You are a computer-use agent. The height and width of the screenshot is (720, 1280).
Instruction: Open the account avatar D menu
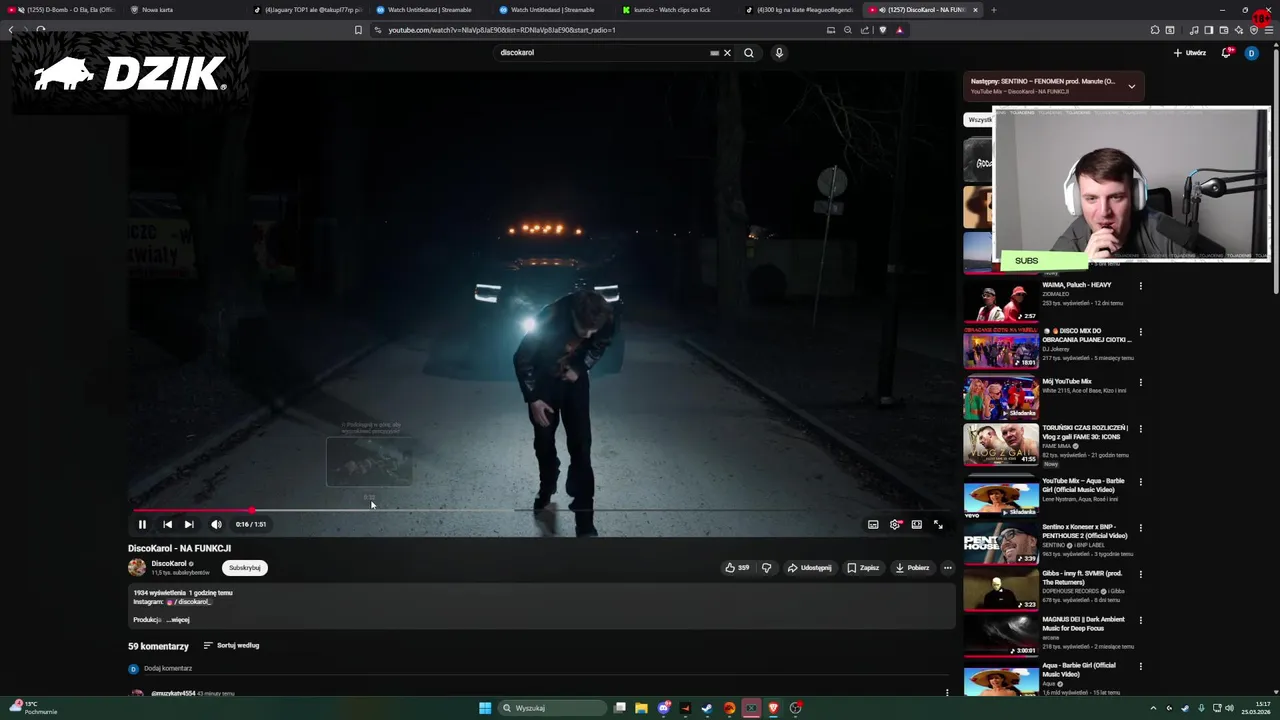pyautogui.click(x=1251, y=53)
